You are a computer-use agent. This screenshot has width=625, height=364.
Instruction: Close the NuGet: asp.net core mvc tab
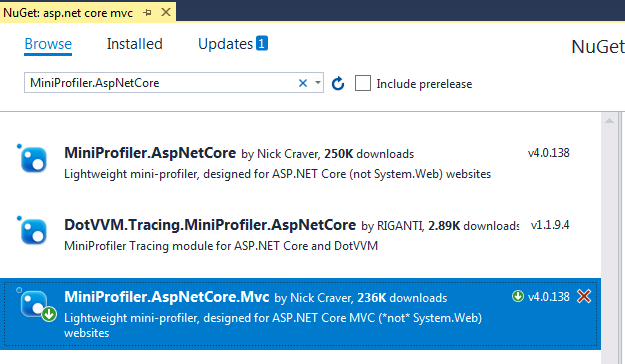click(166, 12)
